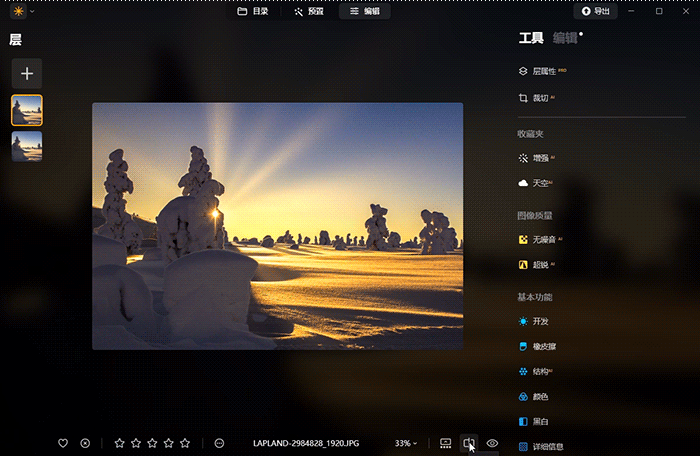Viewport: 700px width, 456px height.
Task: Open the 增强 enhance AI tool
Action: point(537,158)
